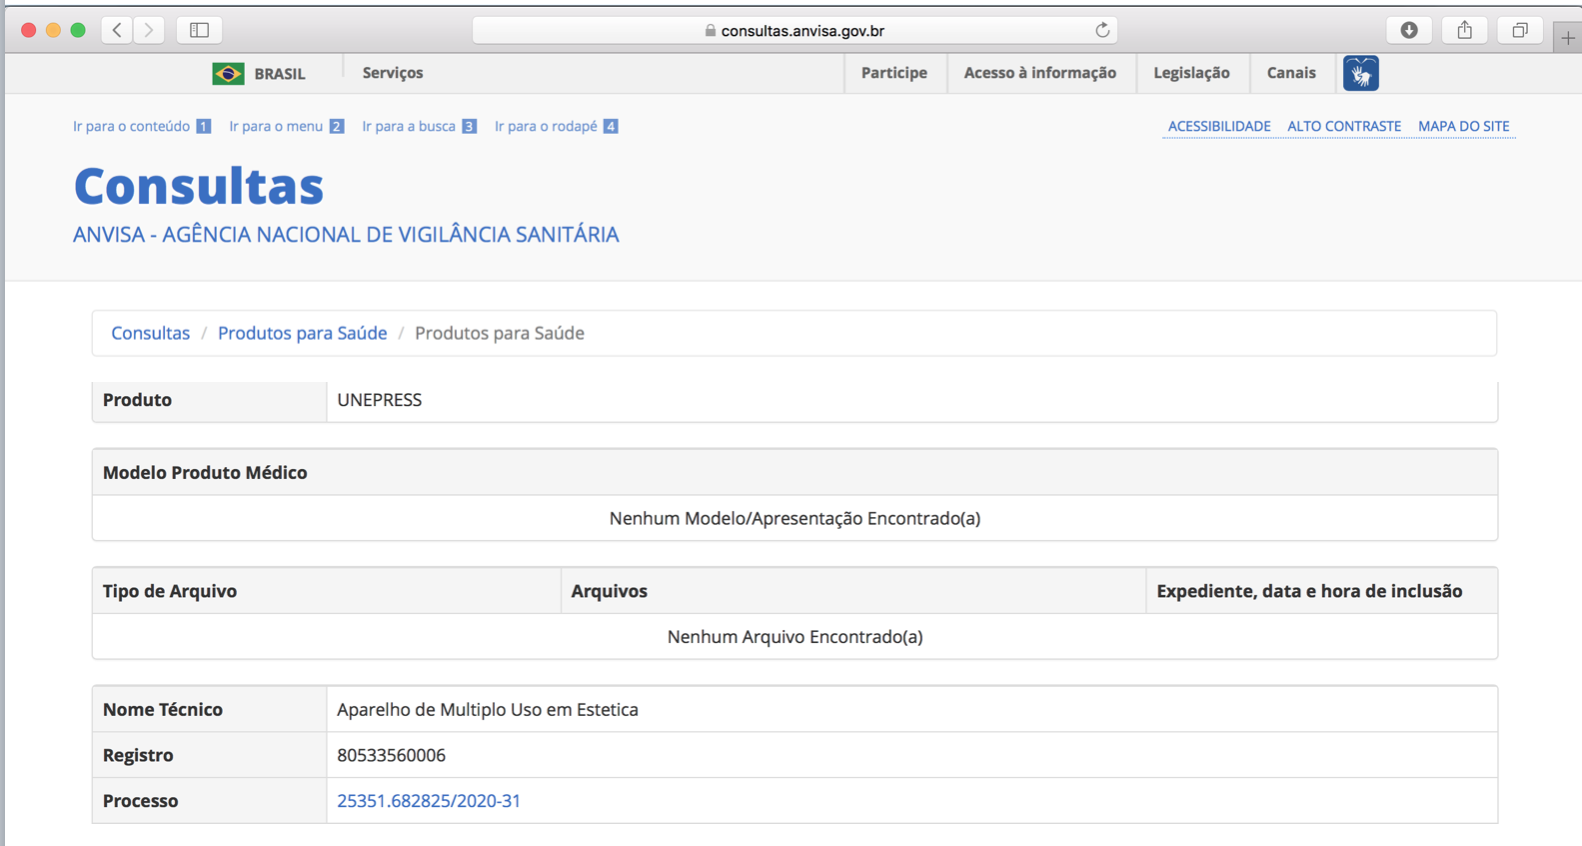
Task: Show the Safari sidebar
Action: click(199, 30)
